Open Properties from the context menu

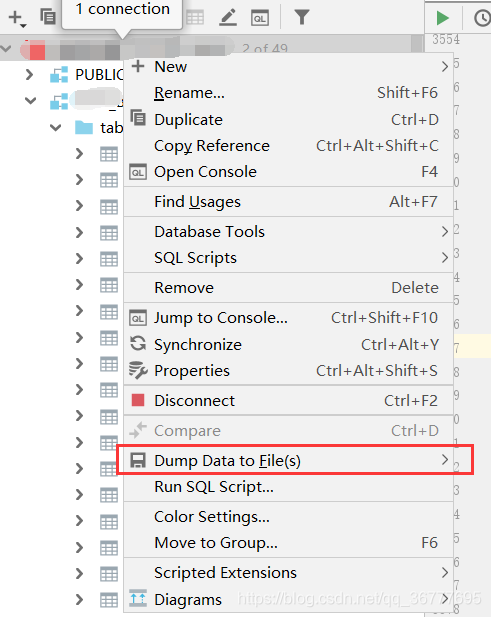pos(289,371)
